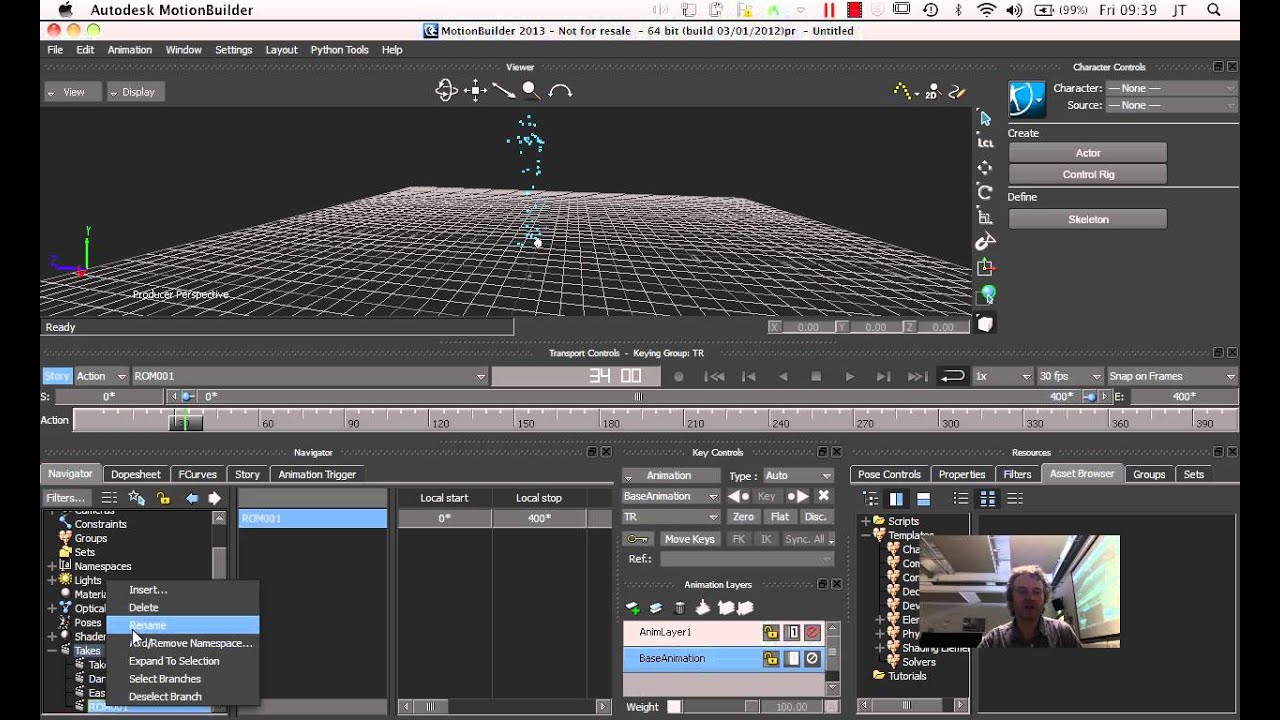The height and width of the screenshot is (720, 1280).
Task: Select the camera roll tool
Action: pyautogui.click(x=560, y=91)
